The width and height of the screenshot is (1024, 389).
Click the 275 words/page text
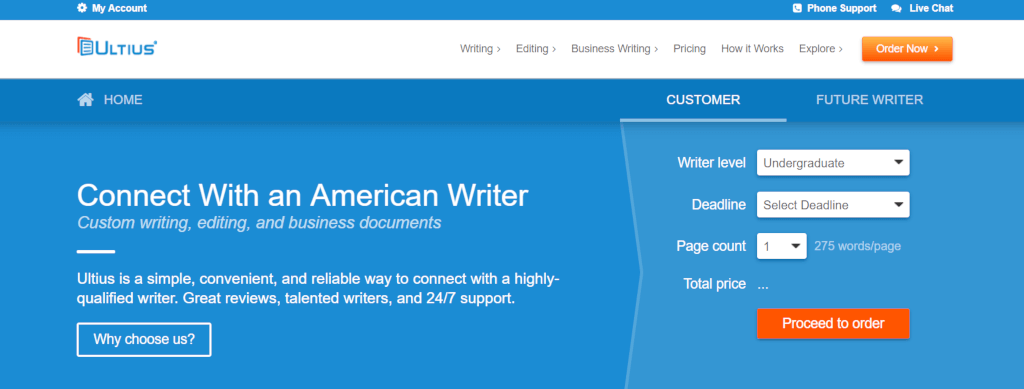[x=857, y=247]
